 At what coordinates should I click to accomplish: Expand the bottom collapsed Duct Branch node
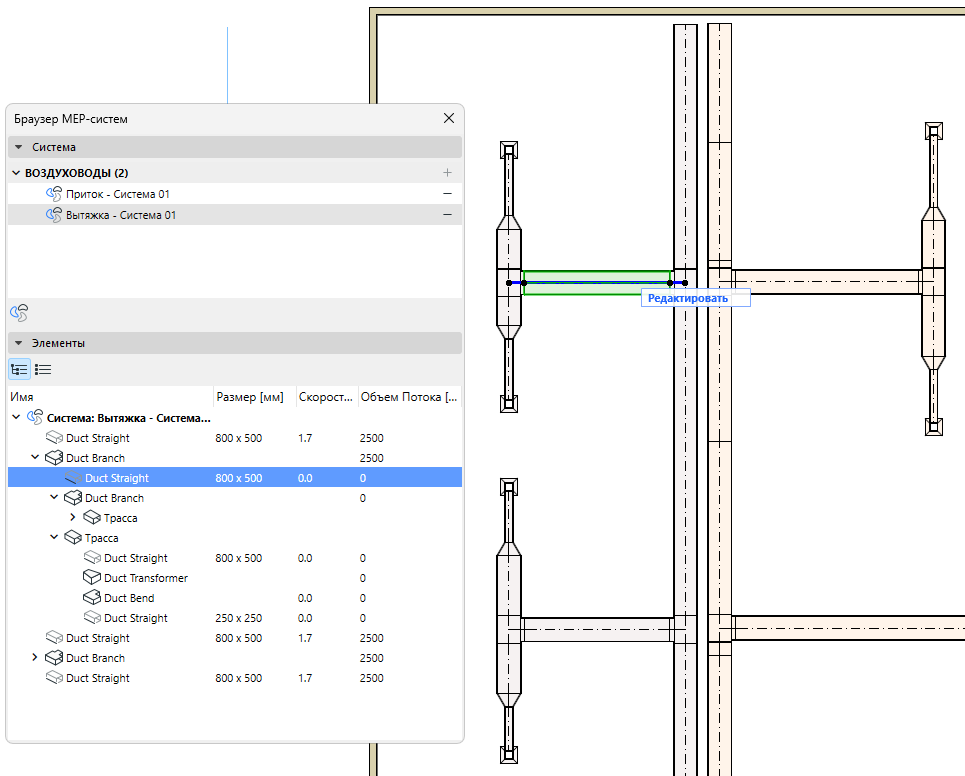[35, 658]
